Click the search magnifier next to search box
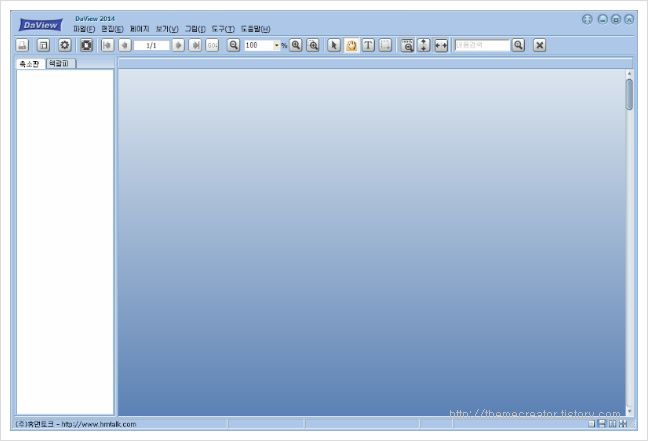Image resolution: width=648 pixels, height=441 pixels. coord(518,45)
